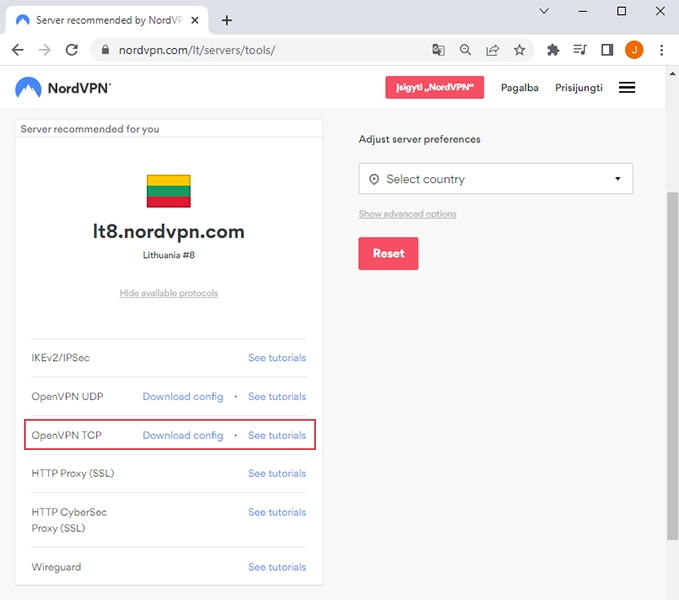Toggle the browser side panel icon
This screenshot has width=679, height=600.
pyautogui.click(x=607, y=50)
